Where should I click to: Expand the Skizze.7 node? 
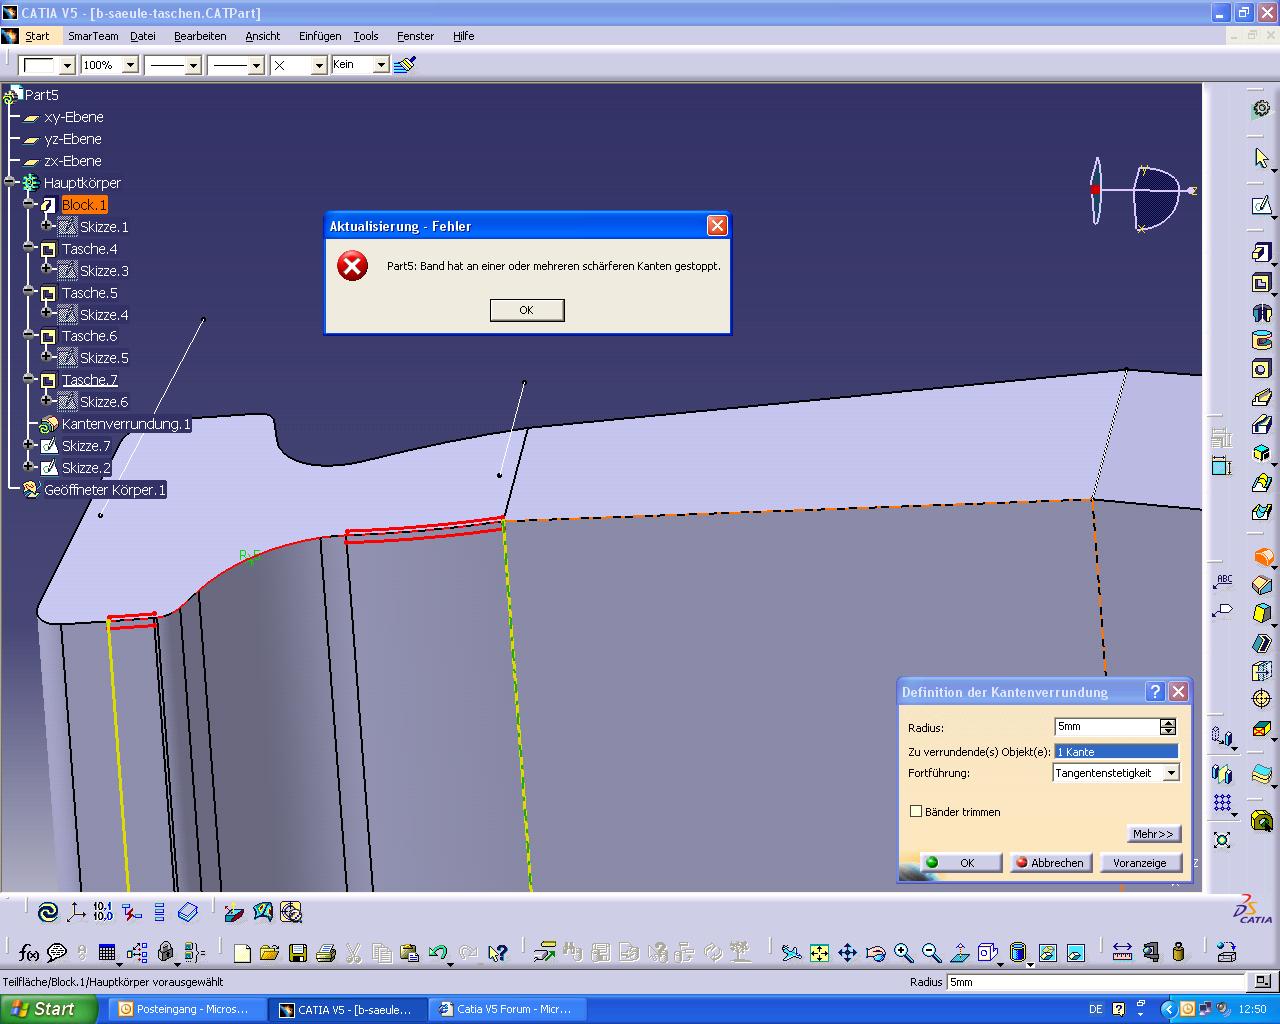coord(30,445)
